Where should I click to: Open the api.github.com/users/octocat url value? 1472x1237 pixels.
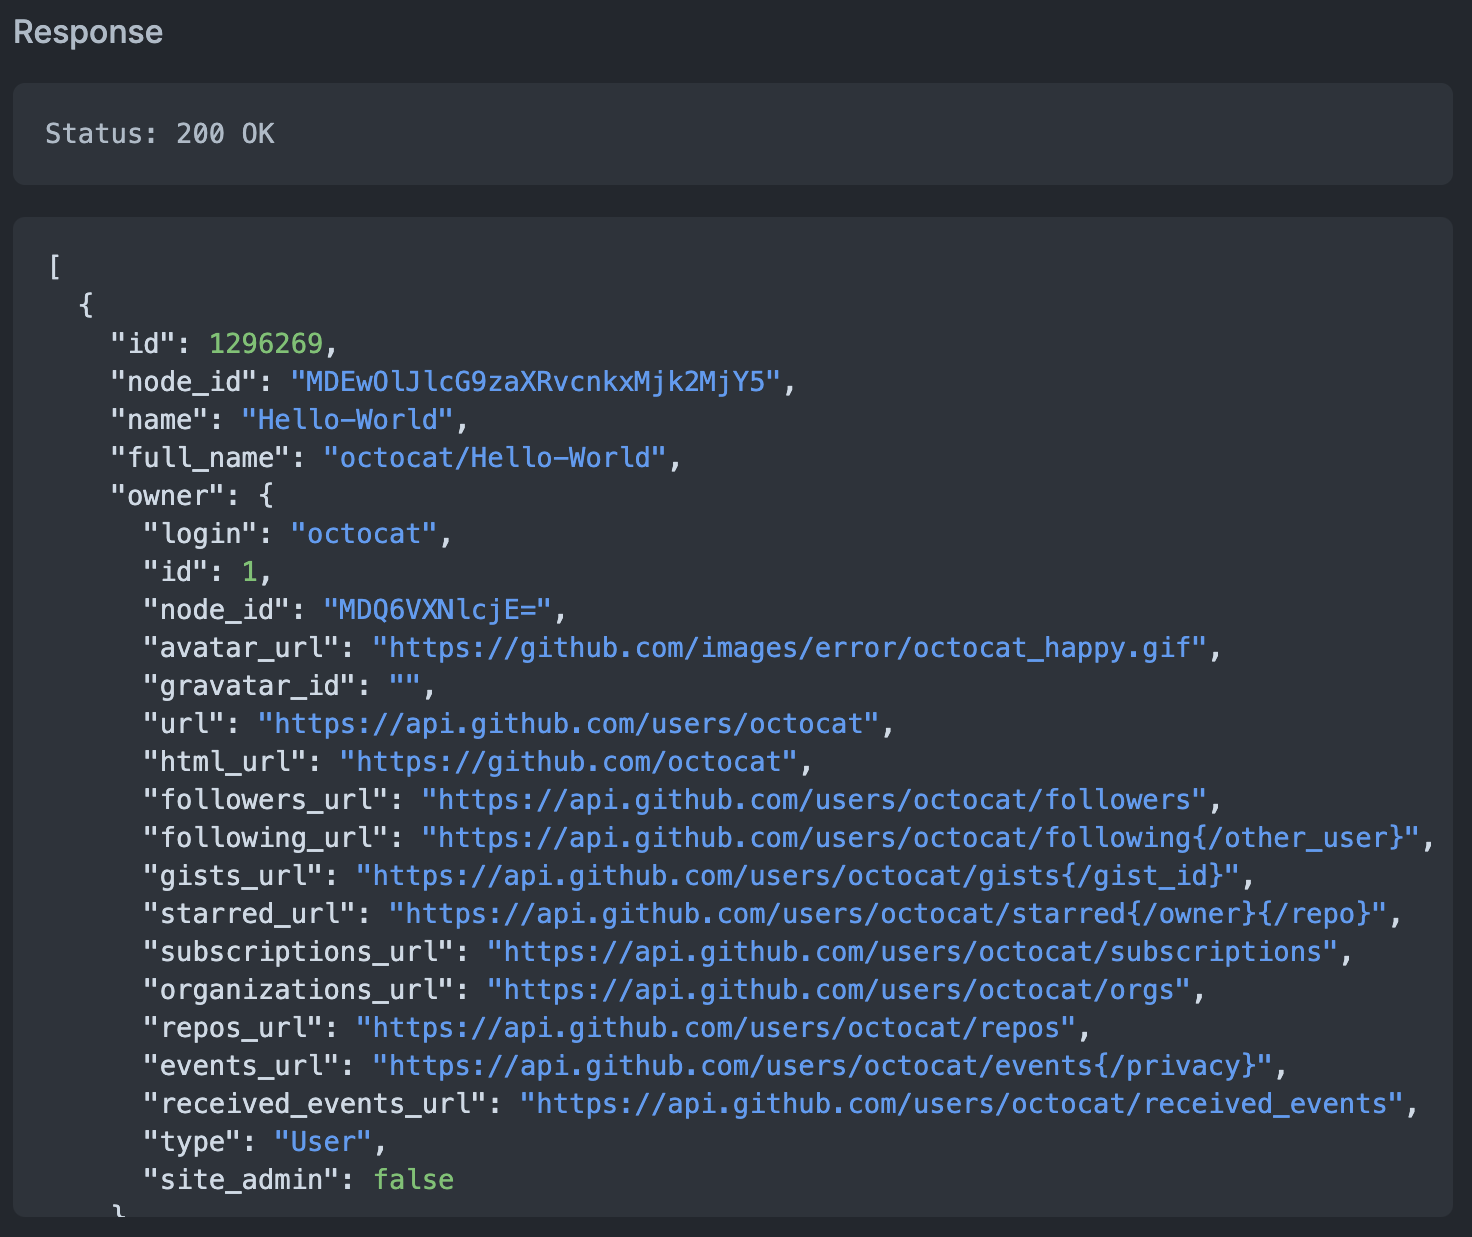(x=568, y=724)
